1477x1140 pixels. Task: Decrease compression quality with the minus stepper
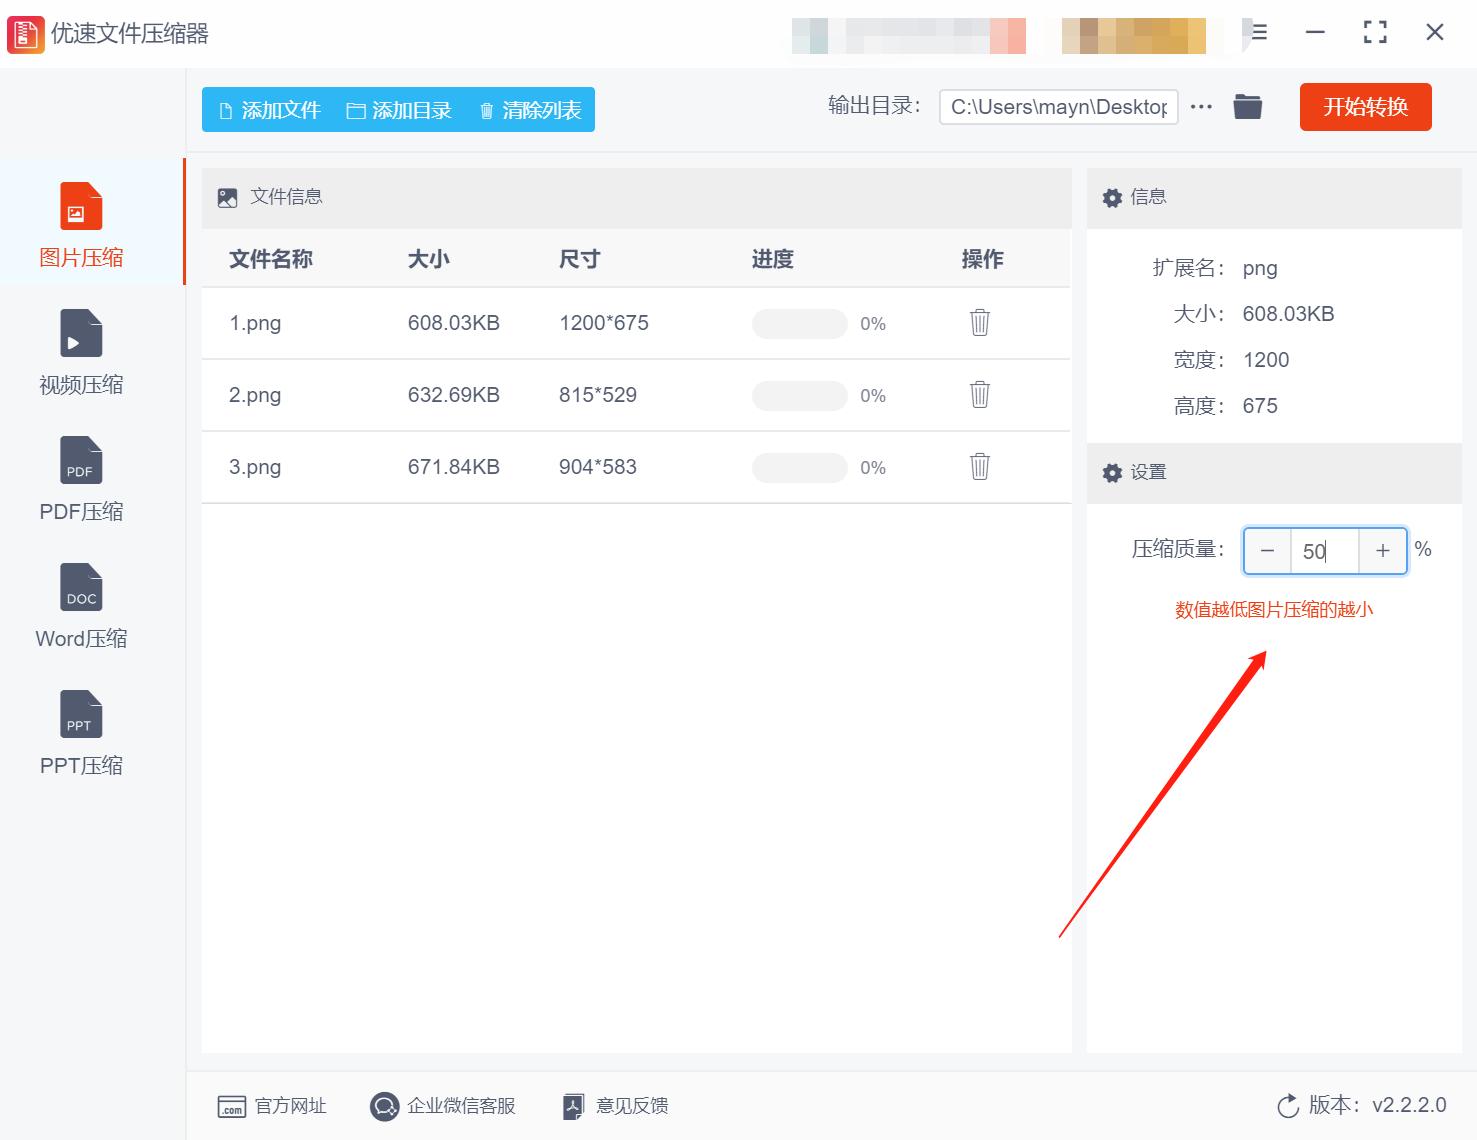coord(1267,551)
